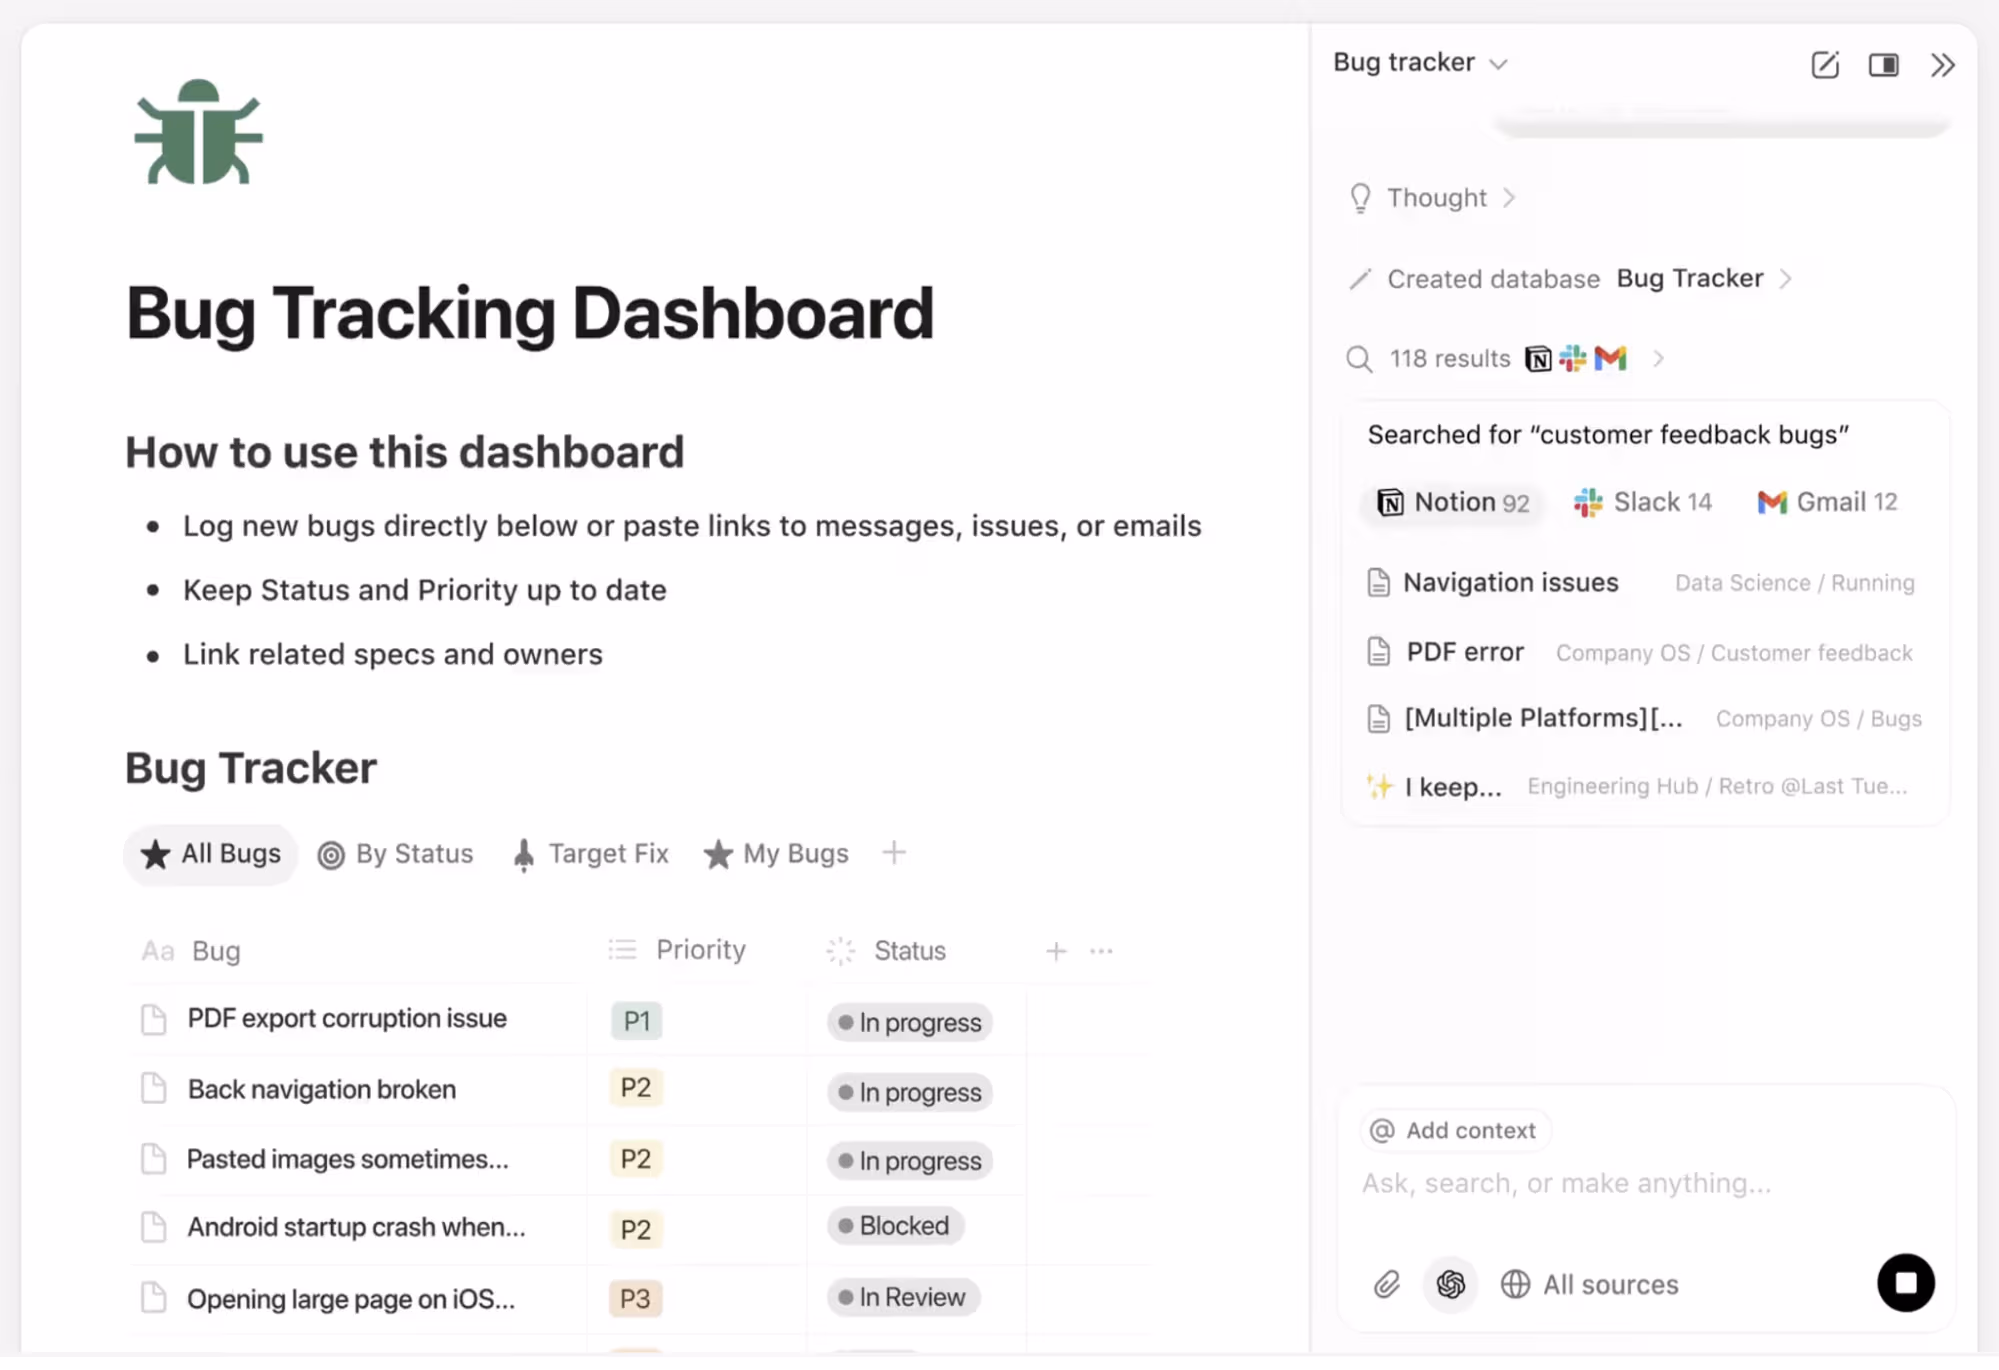
Task: Click the paperclip attachment icon in chat bar
Action: tap(1386, 1284)
